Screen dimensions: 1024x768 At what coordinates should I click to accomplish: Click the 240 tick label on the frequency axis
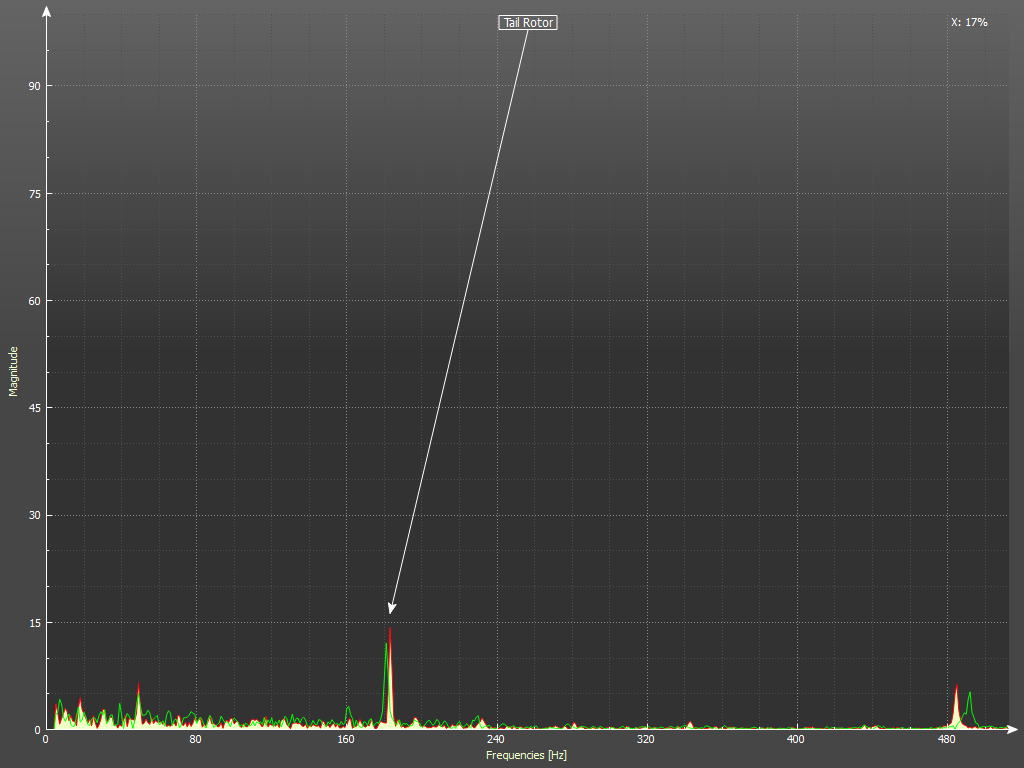[x=496, y=740]
